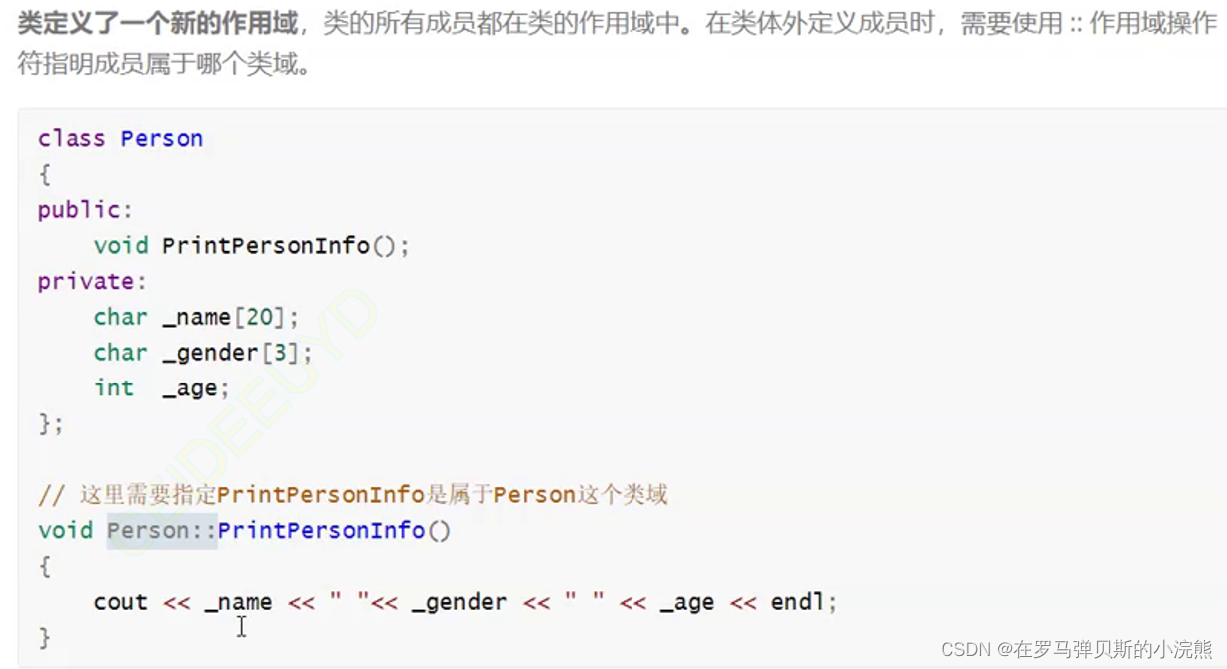Click the 'private:' access specifier
The height and width of the screenshot is (669, 1227).
92,281
